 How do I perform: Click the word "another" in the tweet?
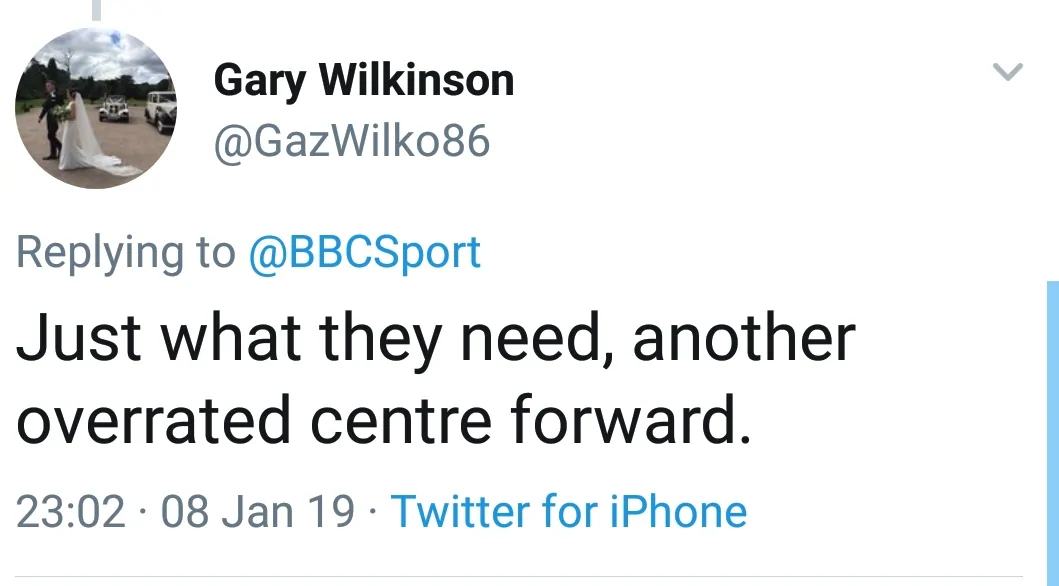point(744,339)
